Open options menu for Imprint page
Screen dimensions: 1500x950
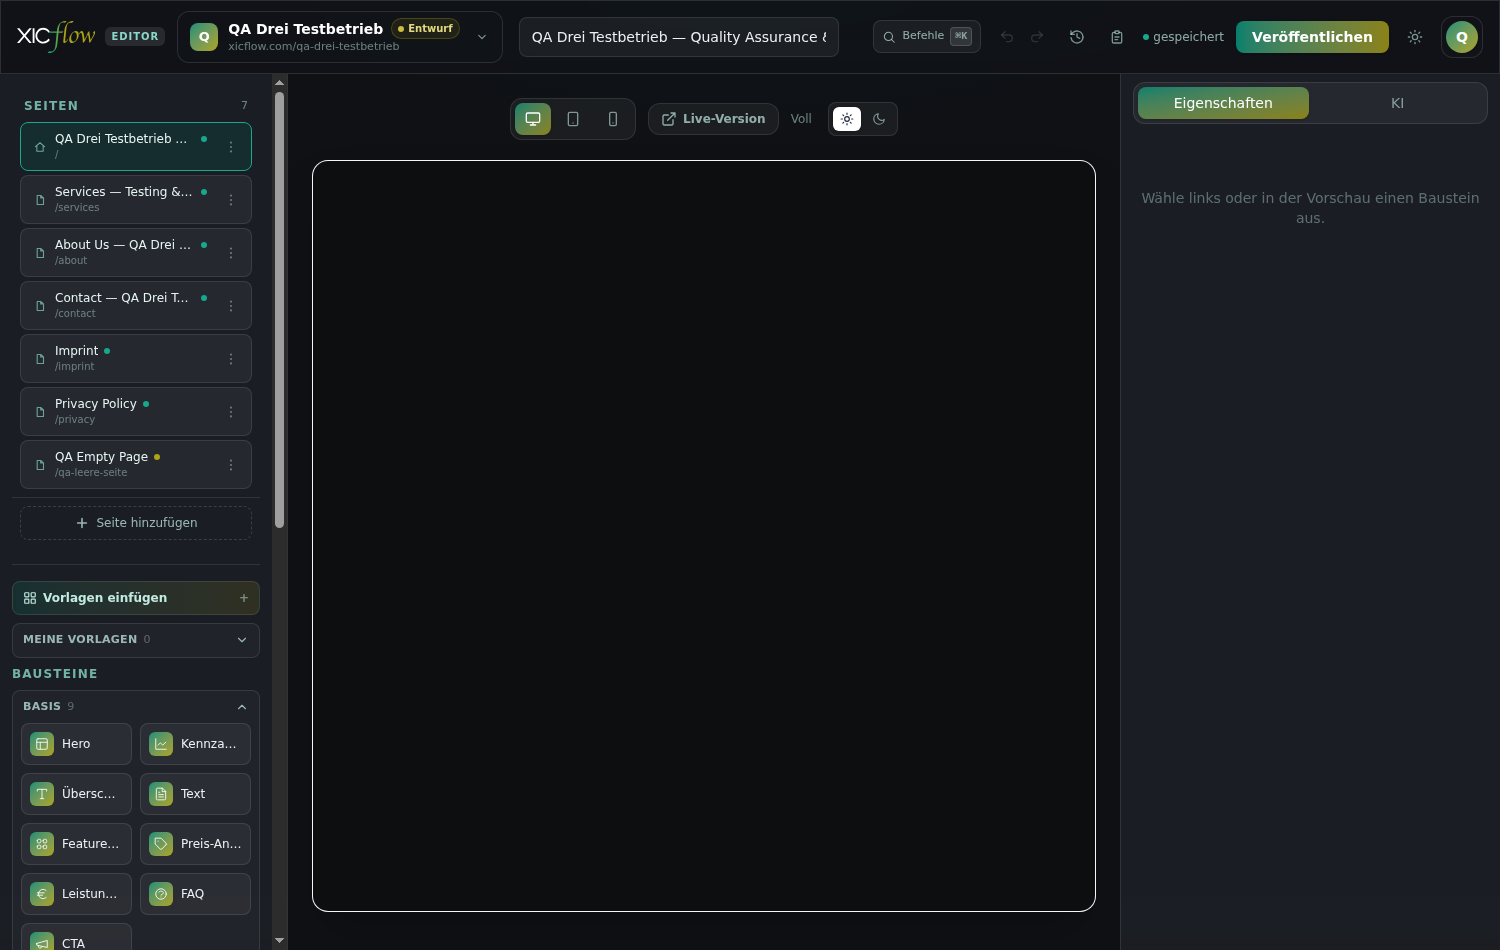[231, 359]
